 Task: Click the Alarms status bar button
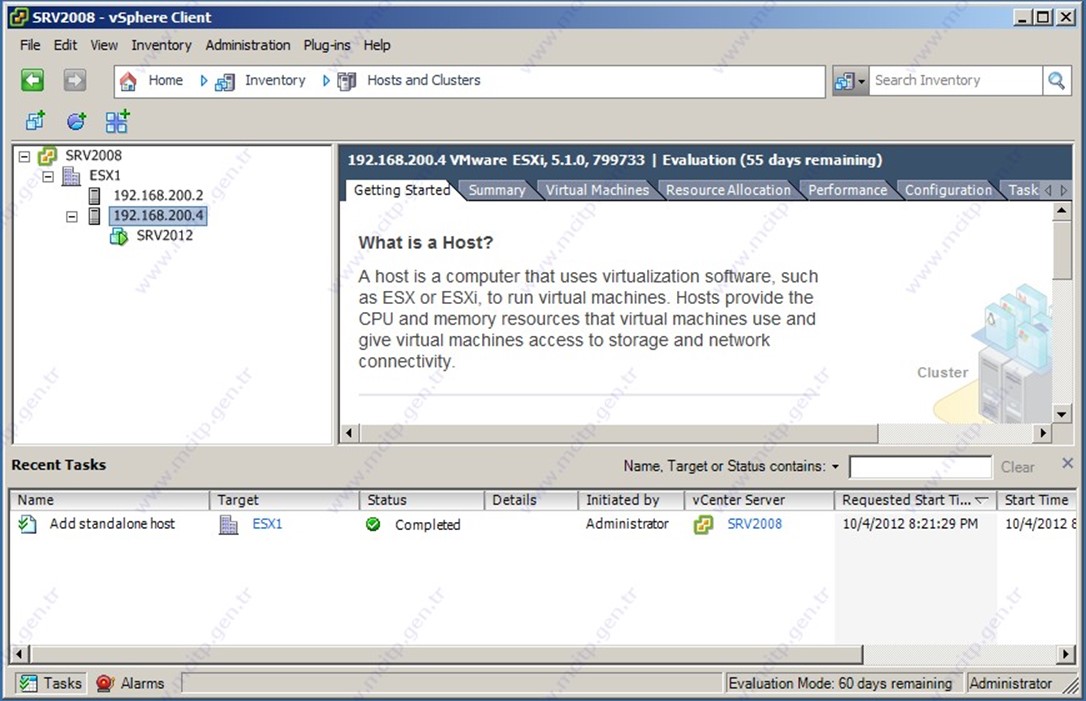(x=131, y=684)
